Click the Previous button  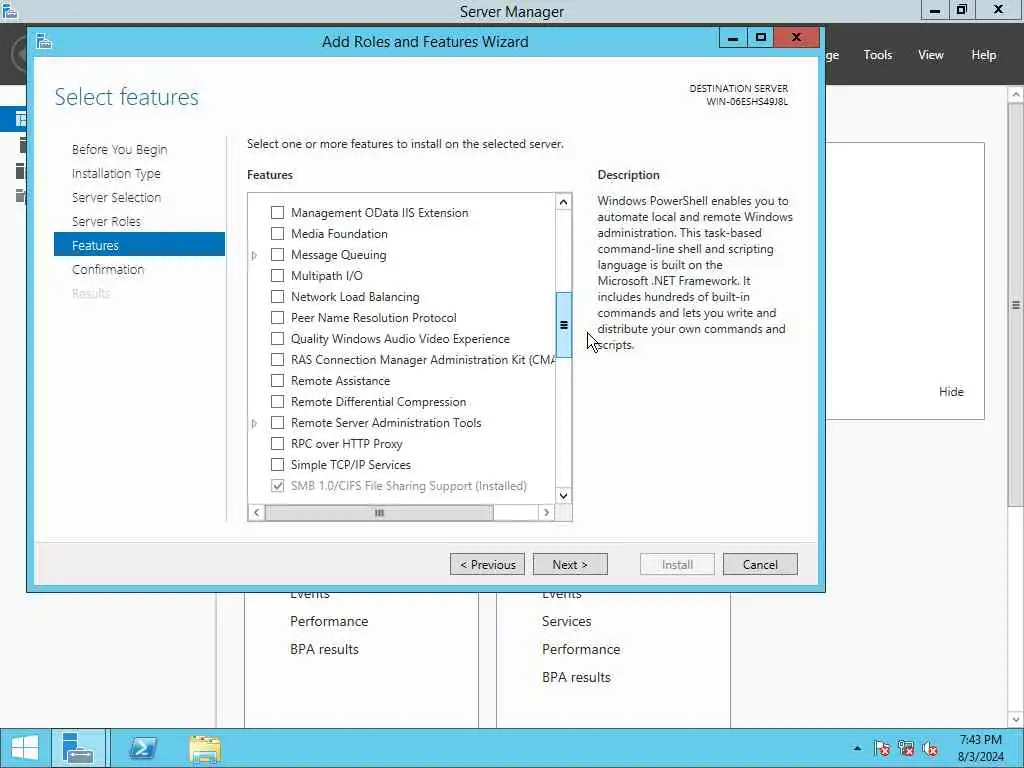pyautogui.click(x=487, y=564)
